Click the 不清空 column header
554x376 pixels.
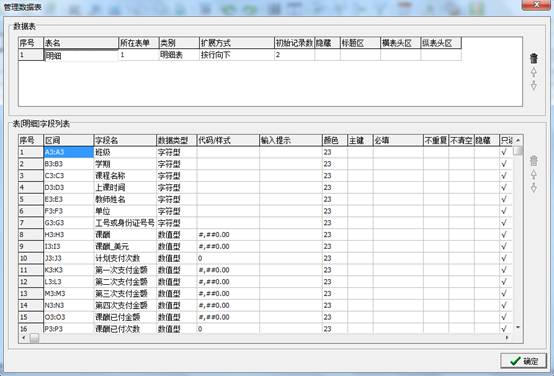(461, 140)
